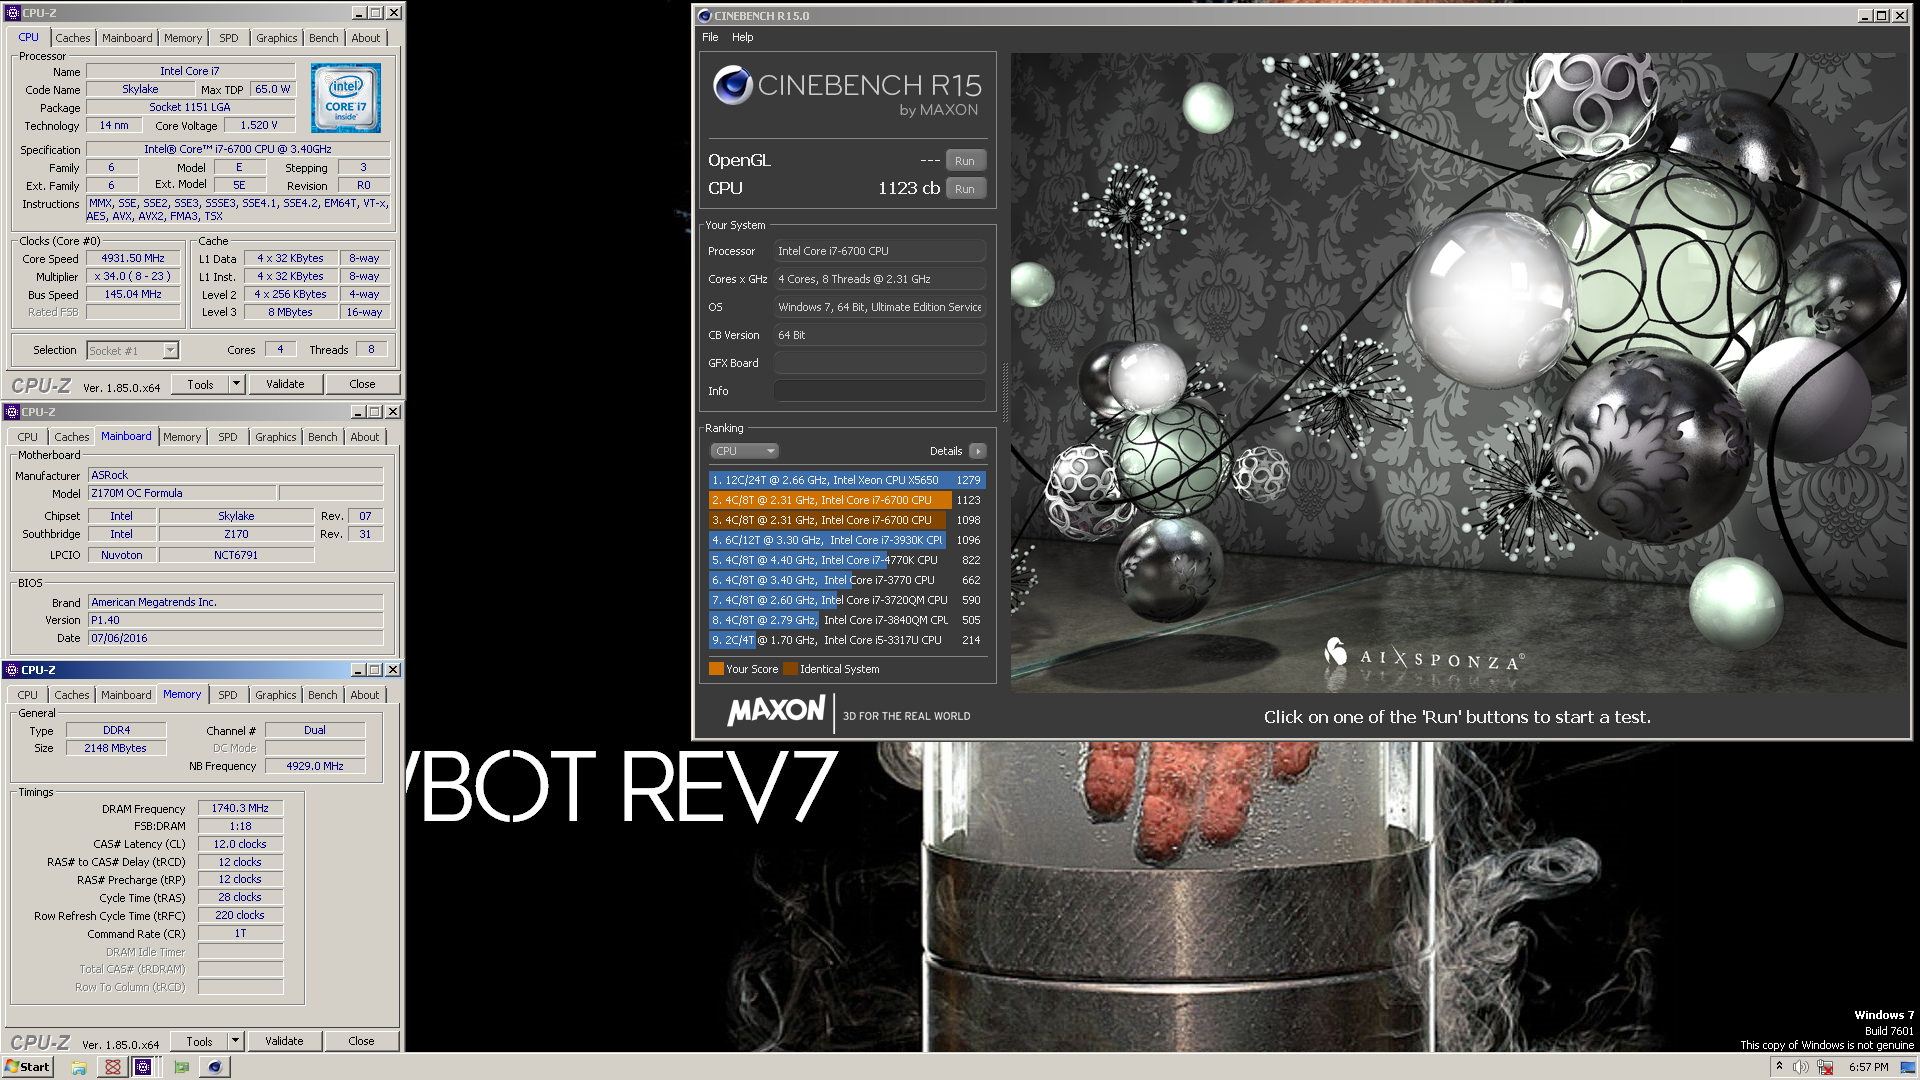Viewport: 1920px width, 1080px height.
Task: Select ranking row 9 Core i5-3317U
Action: pyautogui.click(x=847, y=640)
